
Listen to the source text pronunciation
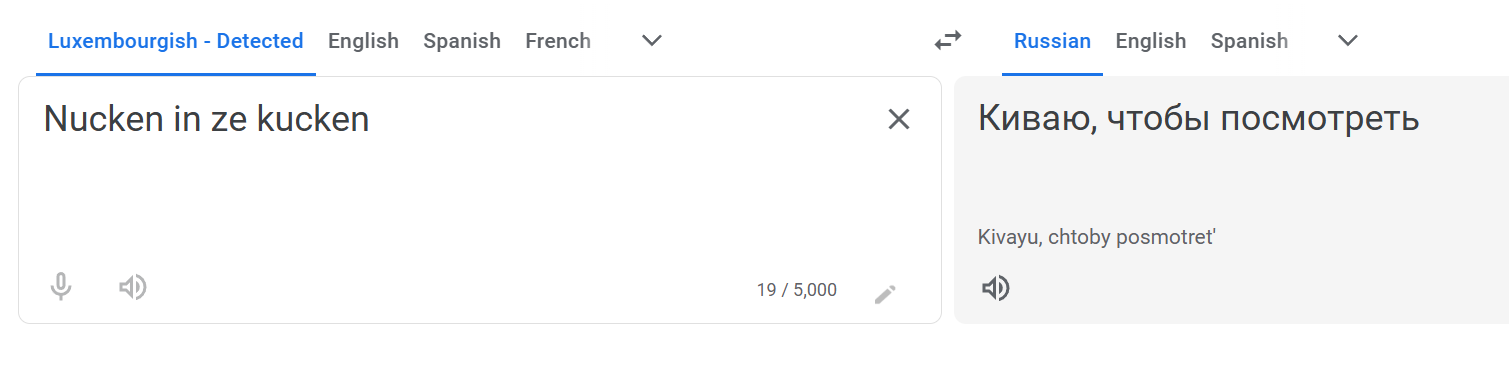[x=133, y=288]
